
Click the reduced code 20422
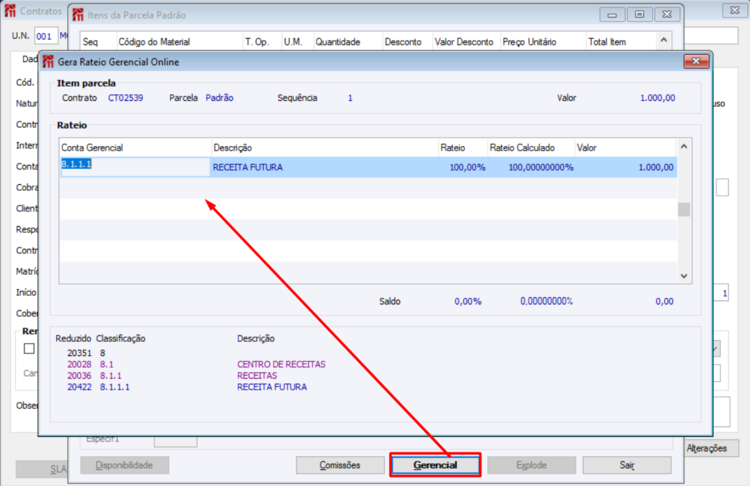click(x=79, y=387)
